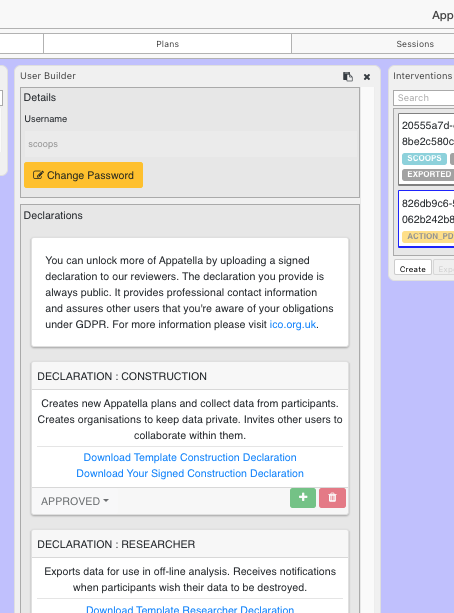The height and width of the screenshot is (613, 454).
Task: Select intervention 826db9c6 list item
Action: [x=426, y=219]
